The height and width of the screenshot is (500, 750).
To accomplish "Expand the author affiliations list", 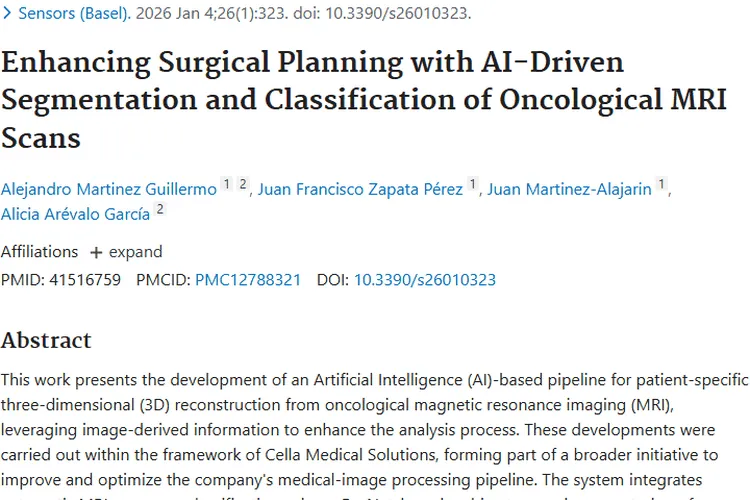I will point(126,251).
